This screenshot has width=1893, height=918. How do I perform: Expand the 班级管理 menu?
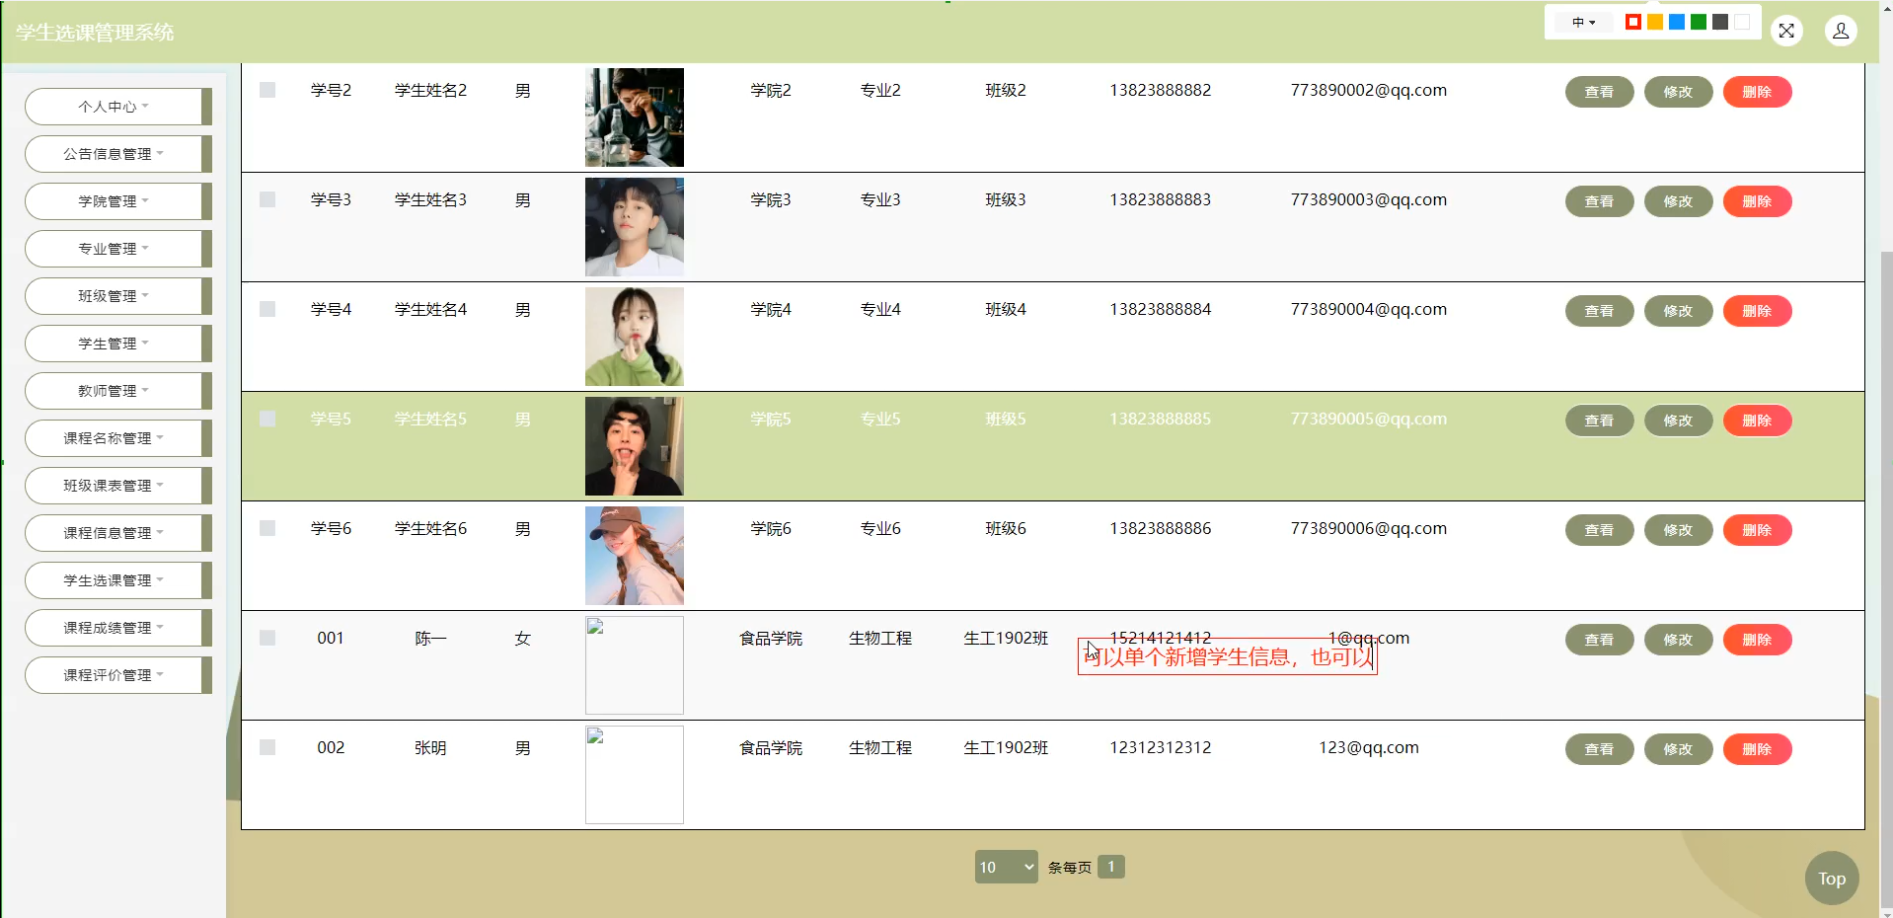[118, 296]
